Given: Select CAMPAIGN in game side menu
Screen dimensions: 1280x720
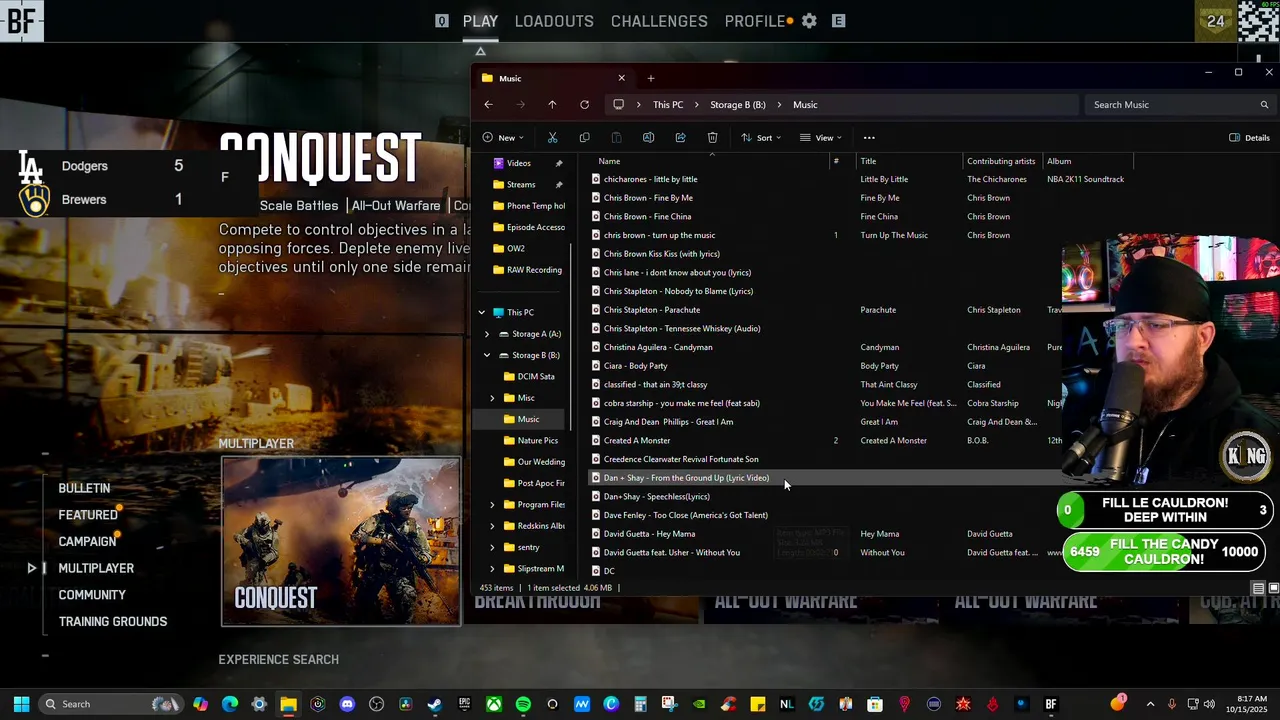Looking at the screenshot, I should (x=87, y=541).
